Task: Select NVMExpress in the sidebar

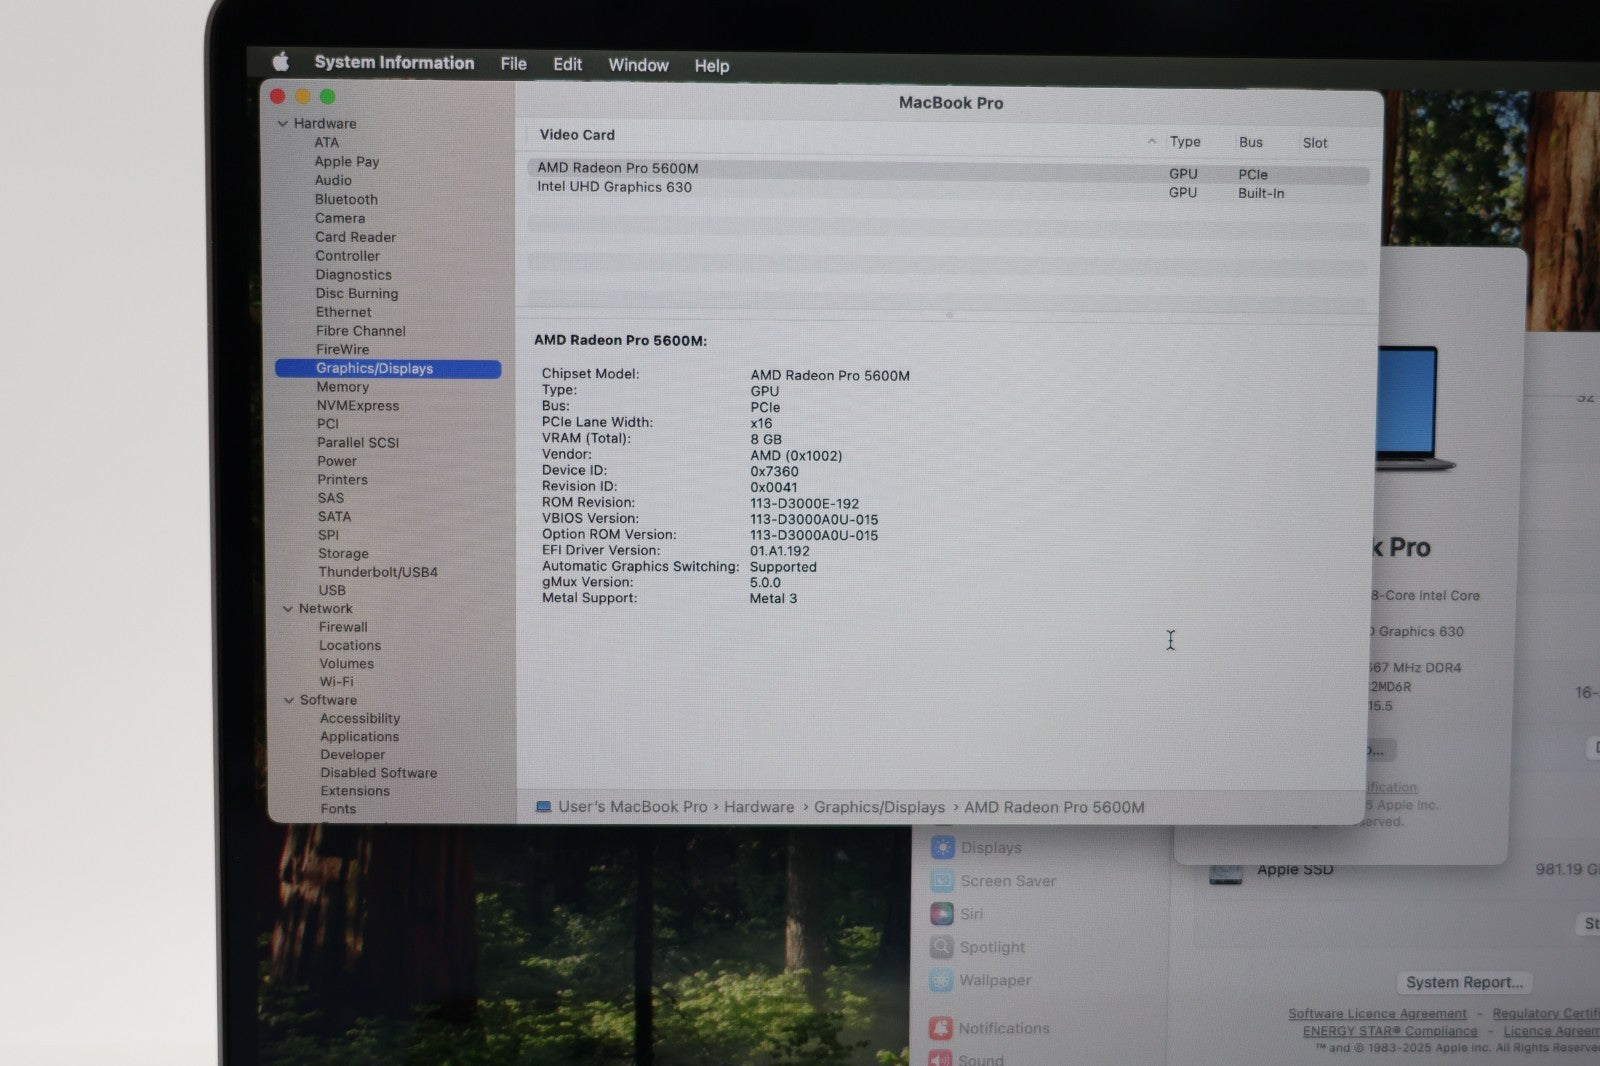Action: tap(358, 406)
